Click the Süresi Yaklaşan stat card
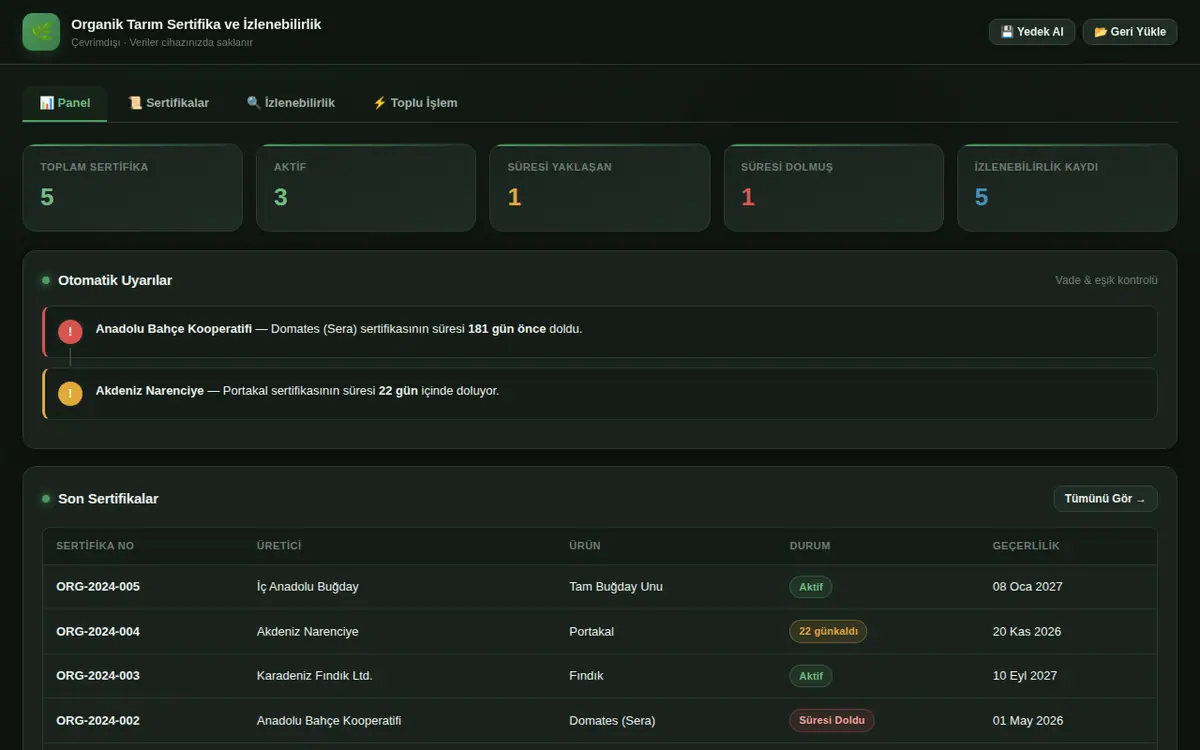This screenshot has width=1200, height=750. click(x=600, y=188)
